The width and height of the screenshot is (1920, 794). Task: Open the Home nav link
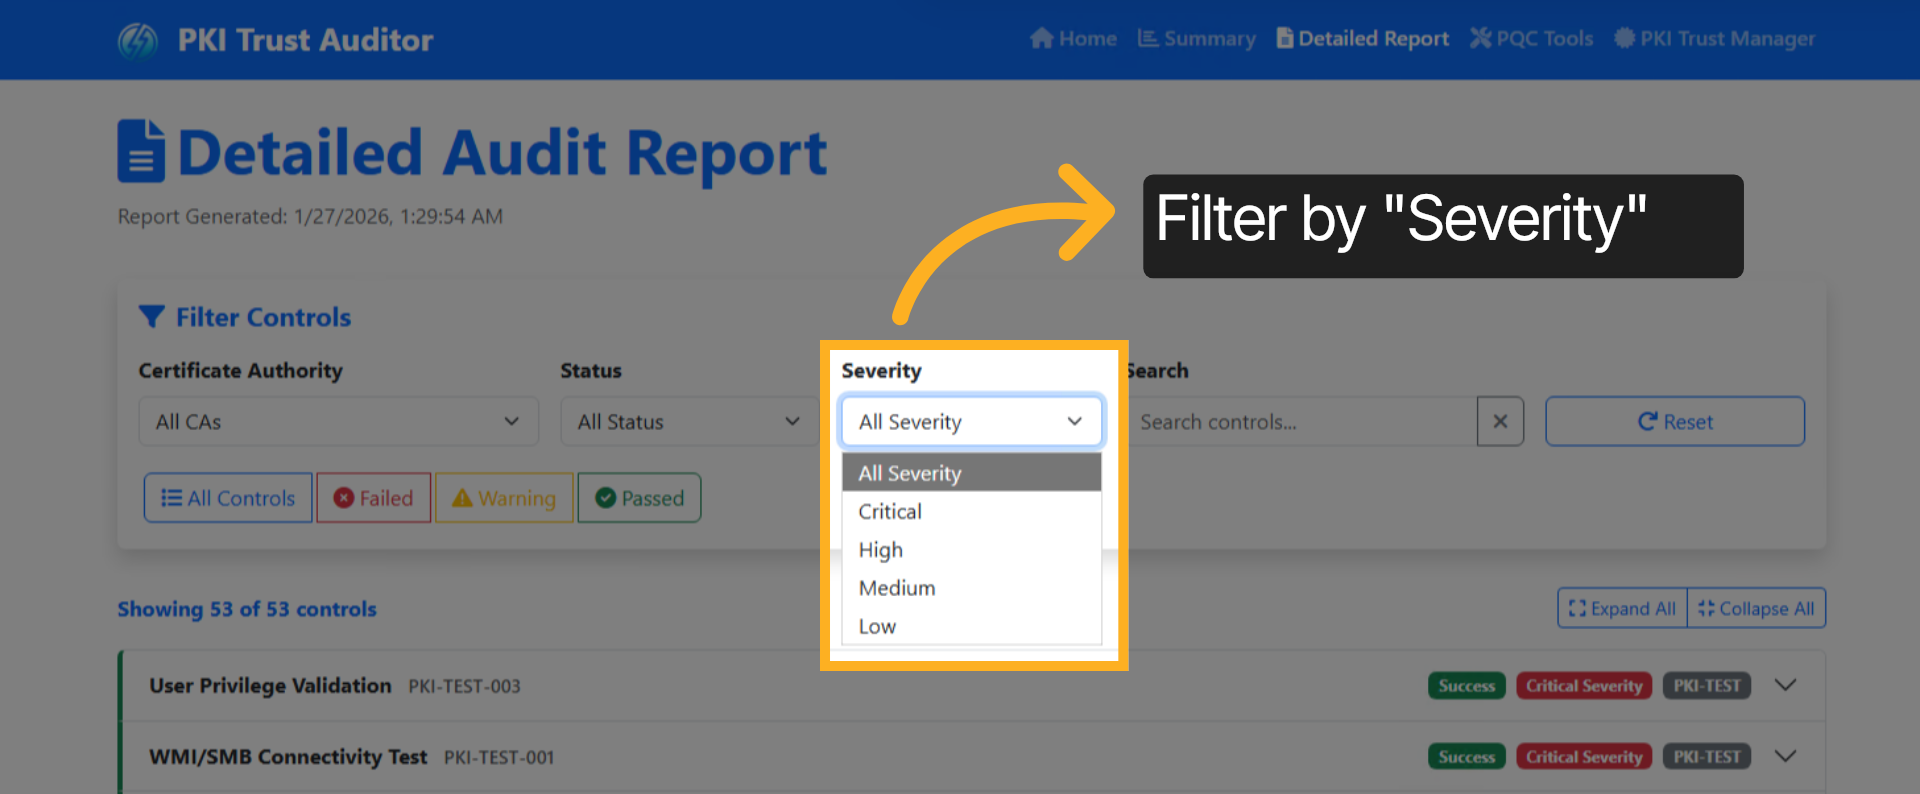click(1073, 39)
